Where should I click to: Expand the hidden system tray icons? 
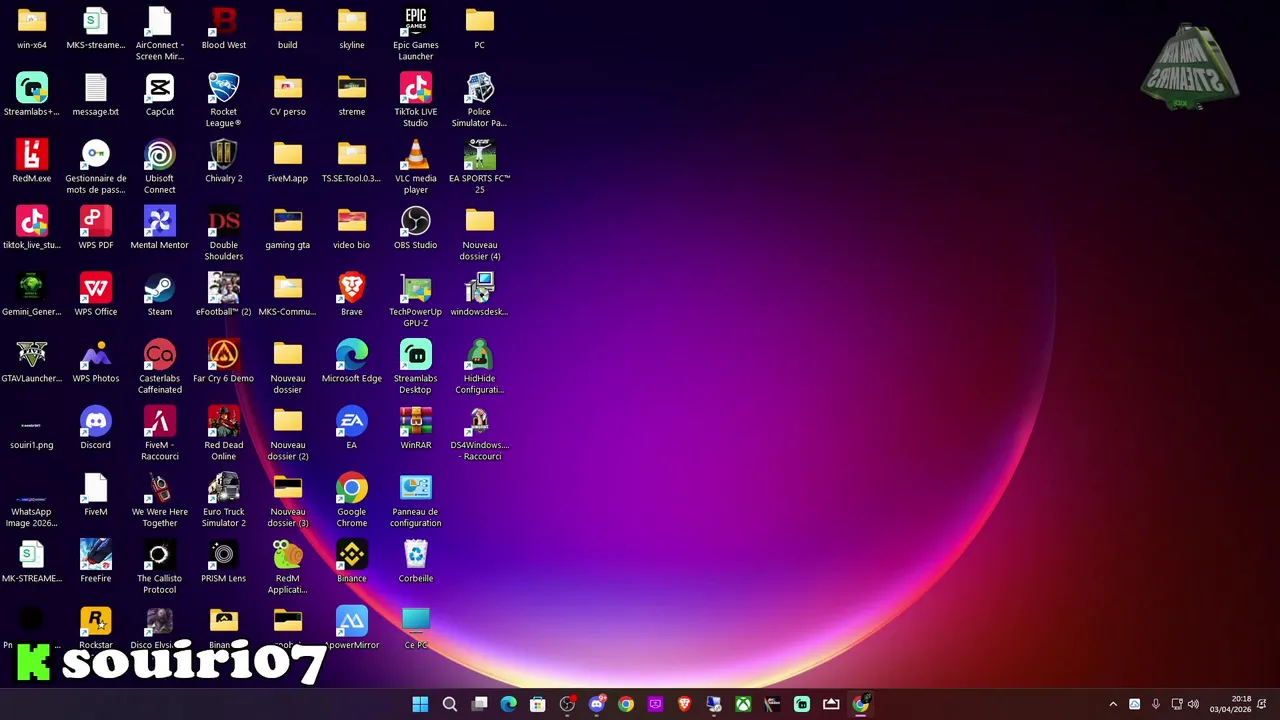pos(1113,704)
